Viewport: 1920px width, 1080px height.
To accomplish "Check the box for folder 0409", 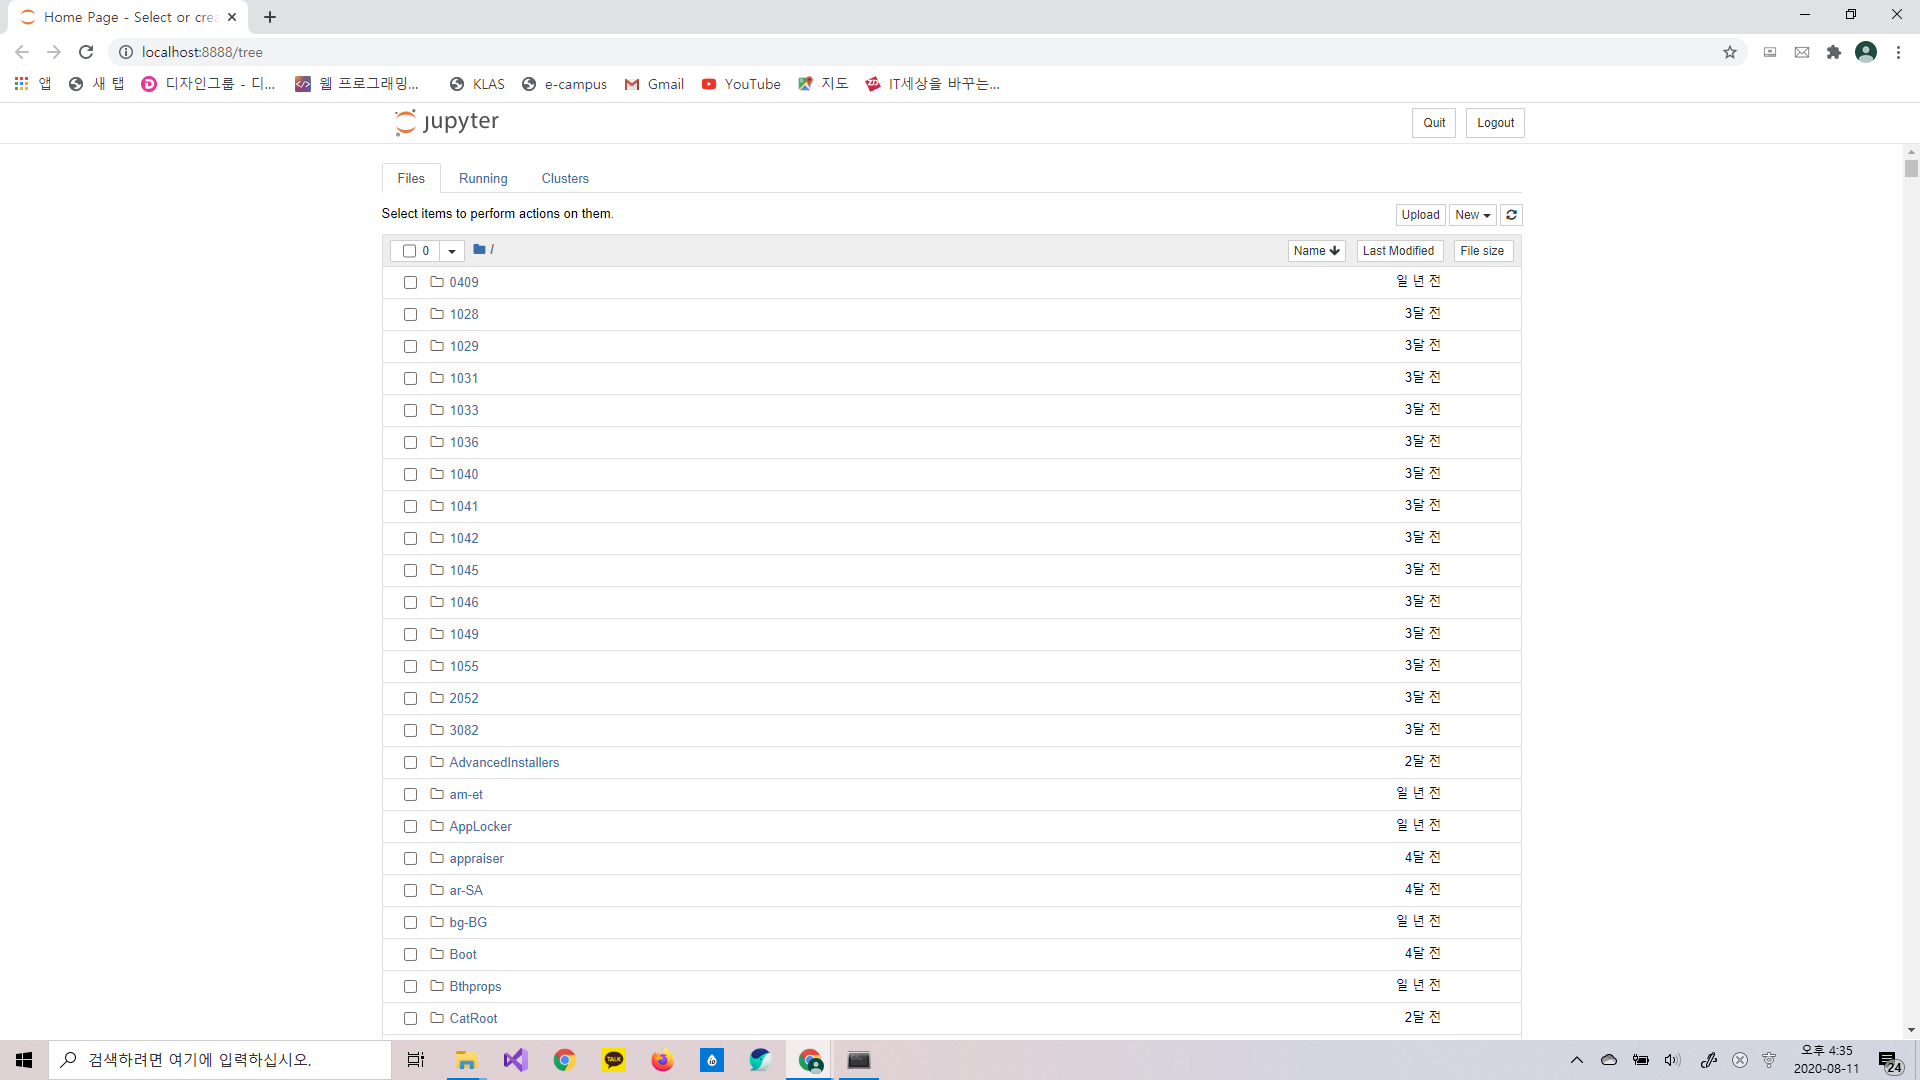I will pyautogui.click(x=410, y=283).
